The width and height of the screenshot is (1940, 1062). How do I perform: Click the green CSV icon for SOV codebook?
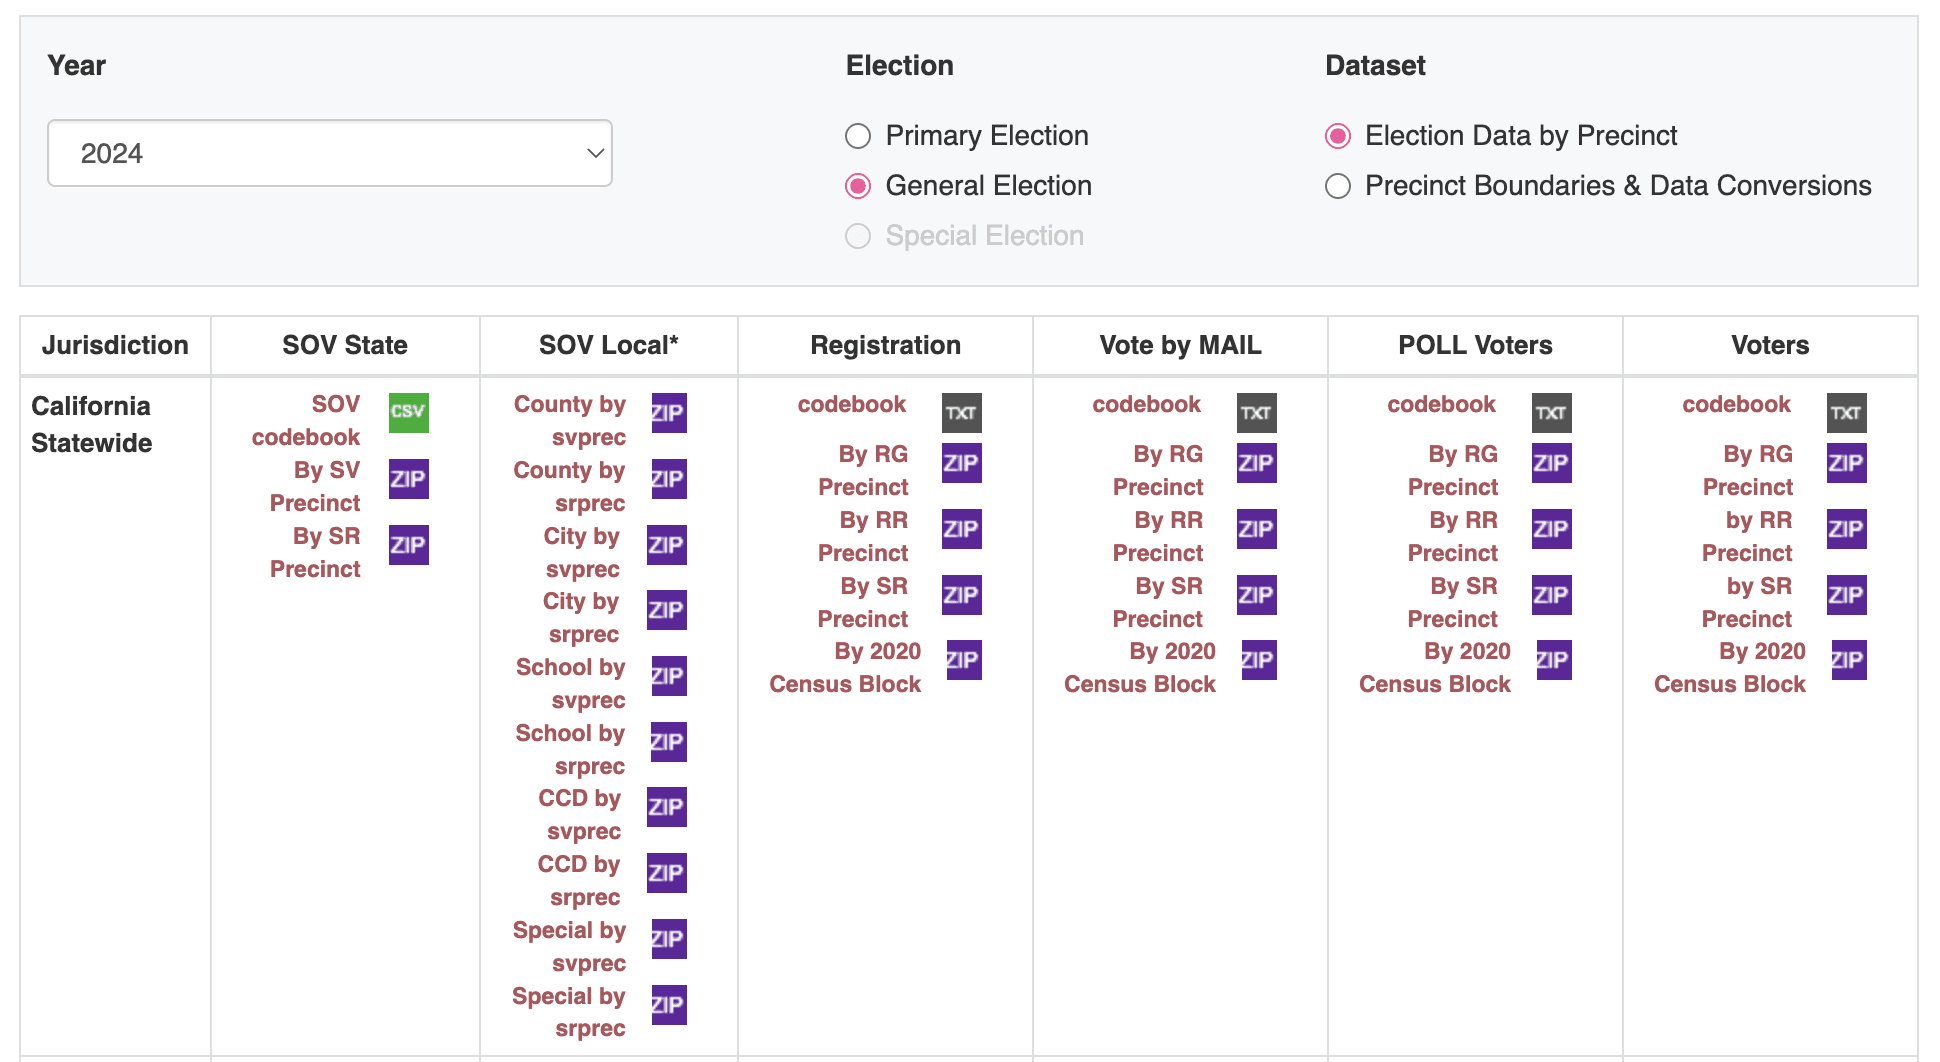tap(408, 412)
